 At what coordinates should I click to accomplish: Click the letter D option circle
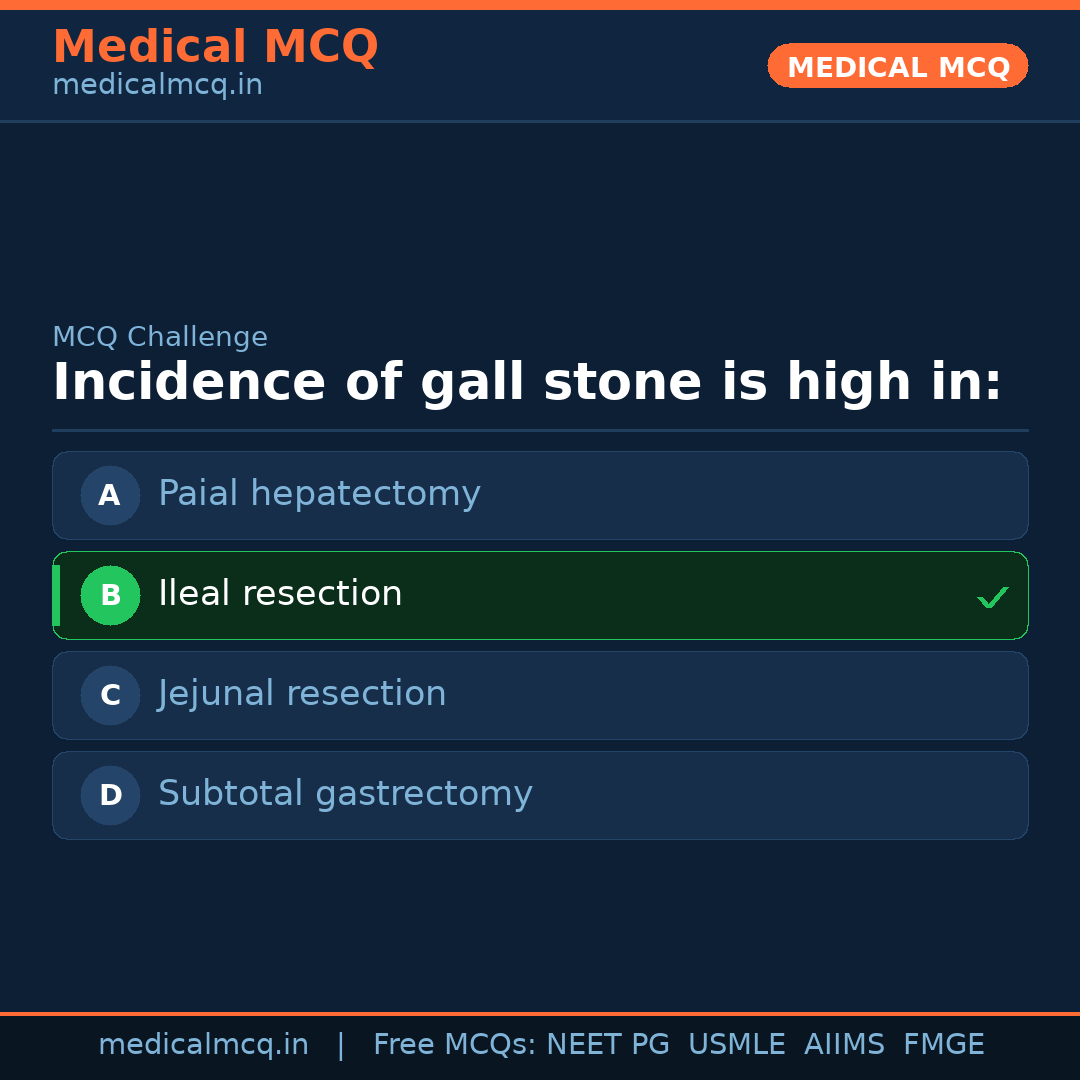[110, 795]
